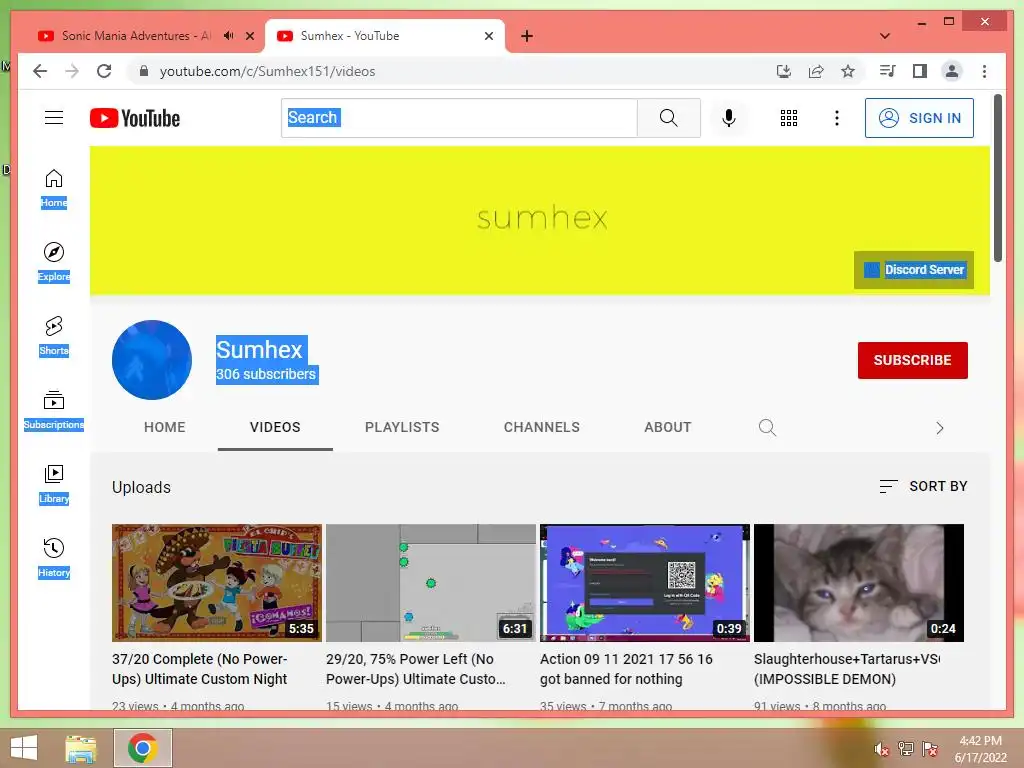Click the address bar URL
The image size is (1024, 768).
point(267,71)
